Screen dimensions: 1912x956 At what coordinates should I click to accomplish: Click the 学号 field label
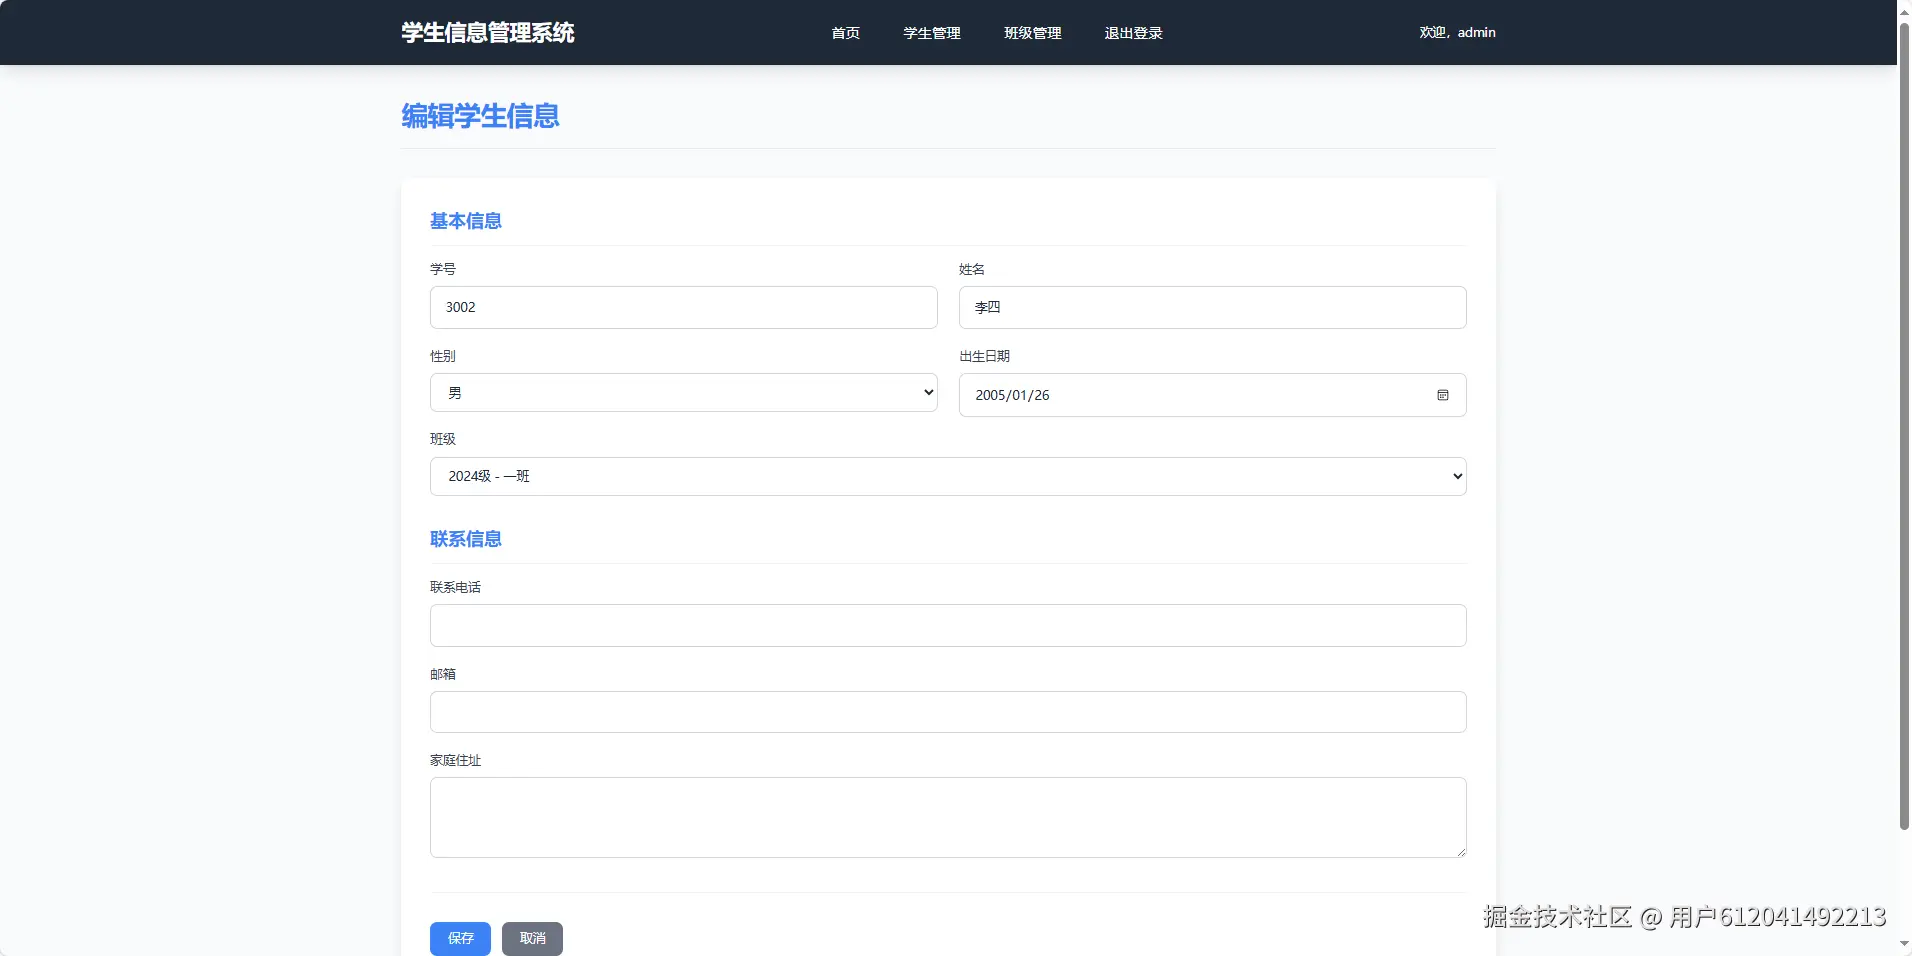[x=443, y=269]
